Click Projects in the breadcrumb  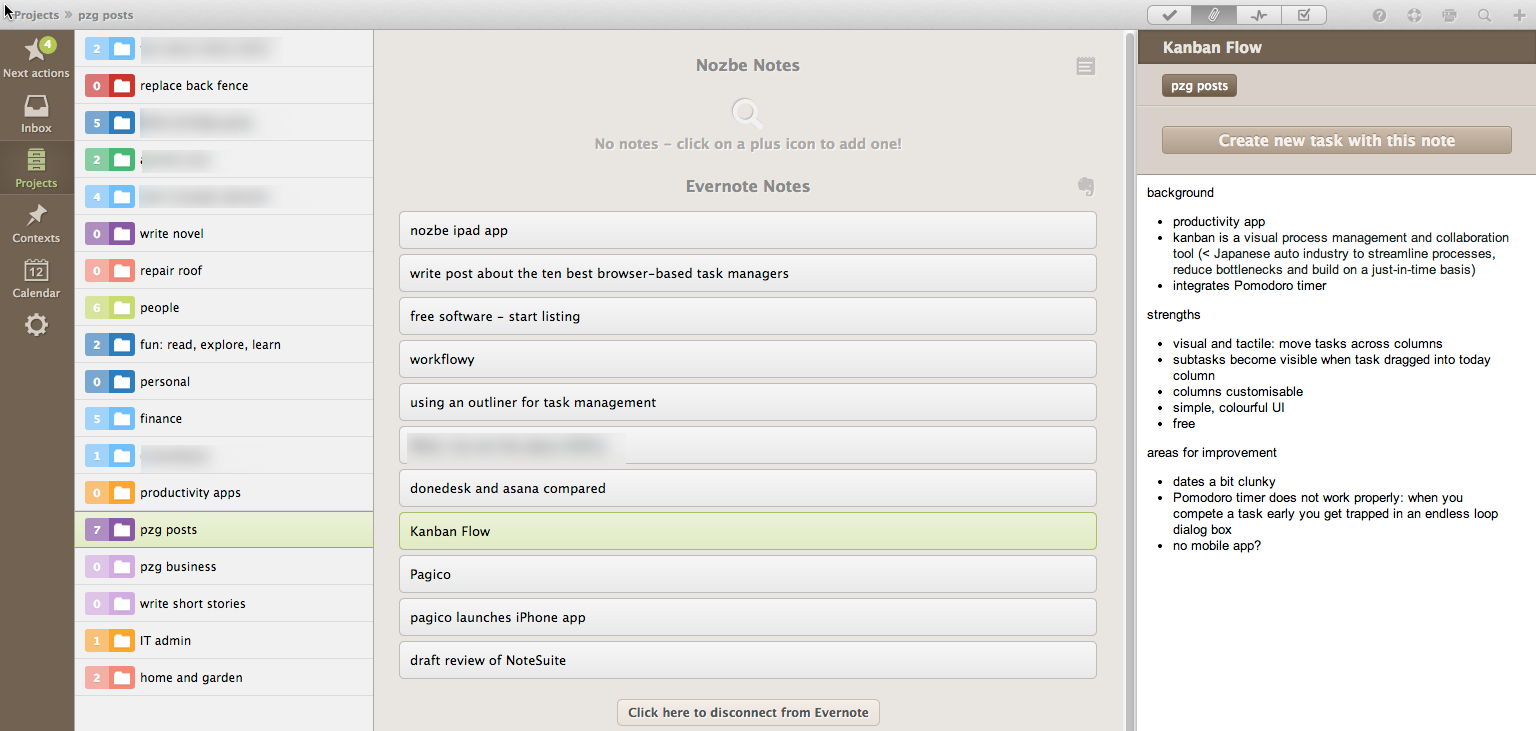coord(36,15)
